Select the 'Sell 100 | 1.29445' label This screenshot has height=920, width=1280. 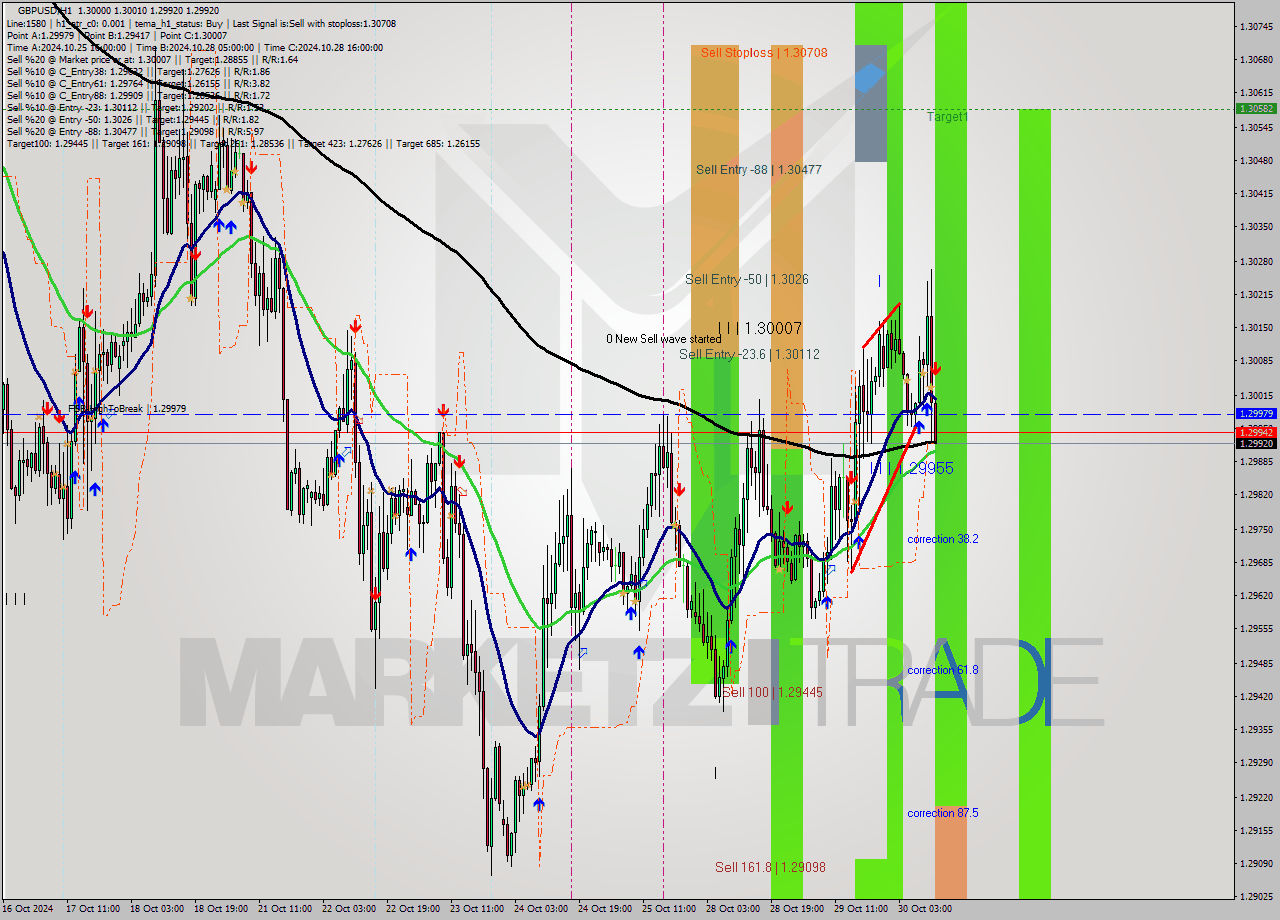772,692
